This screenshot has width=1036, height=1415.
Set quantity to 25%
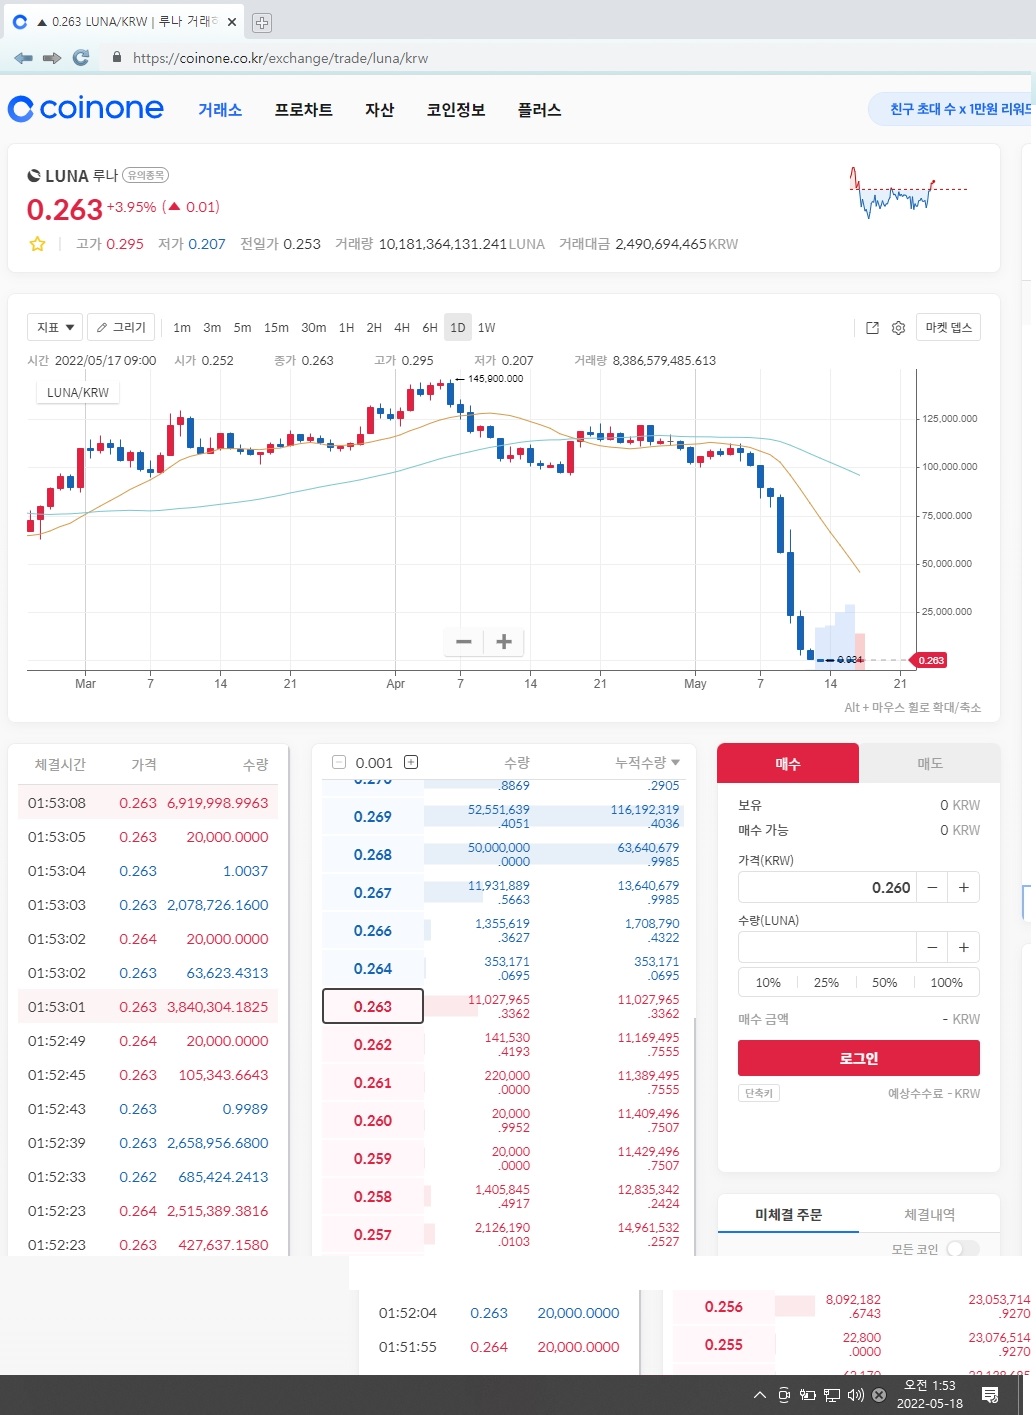(826, 982)
